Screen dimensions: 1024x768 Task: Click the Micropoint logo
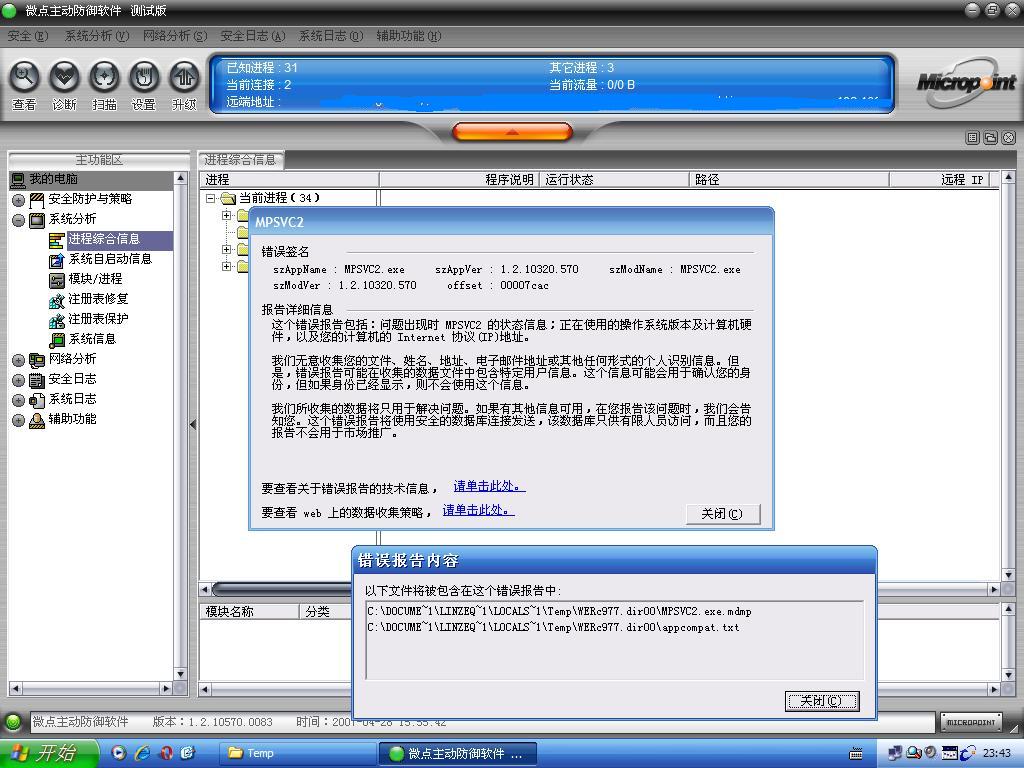pyautogui.click(x=966, y=83)
